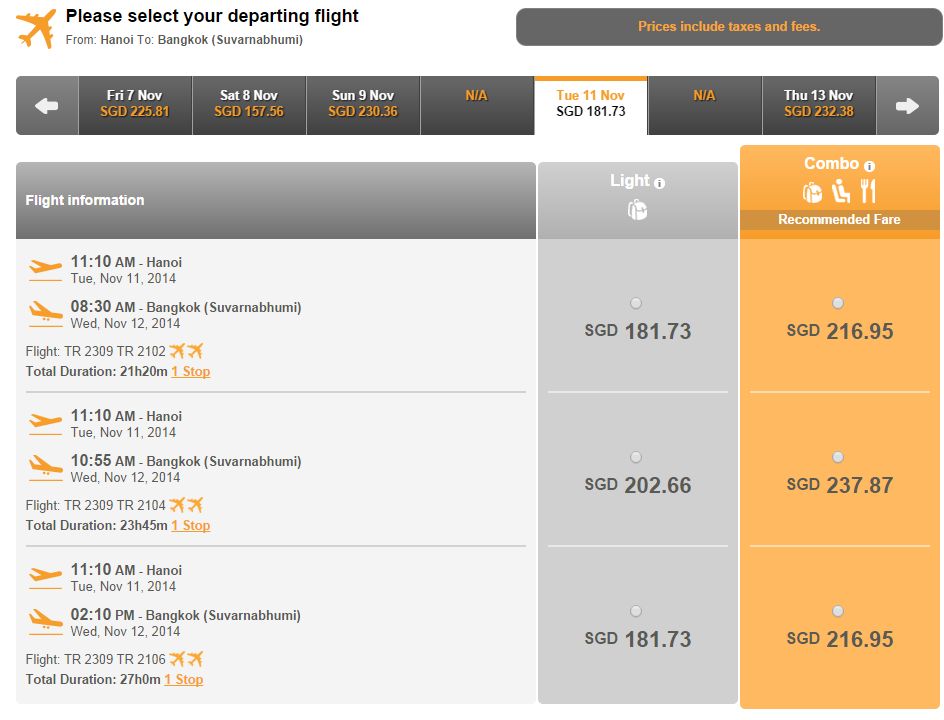This screenshot has width=944, height=720.
Task: Click the info icon next to Light
Action: click(659, 183)
